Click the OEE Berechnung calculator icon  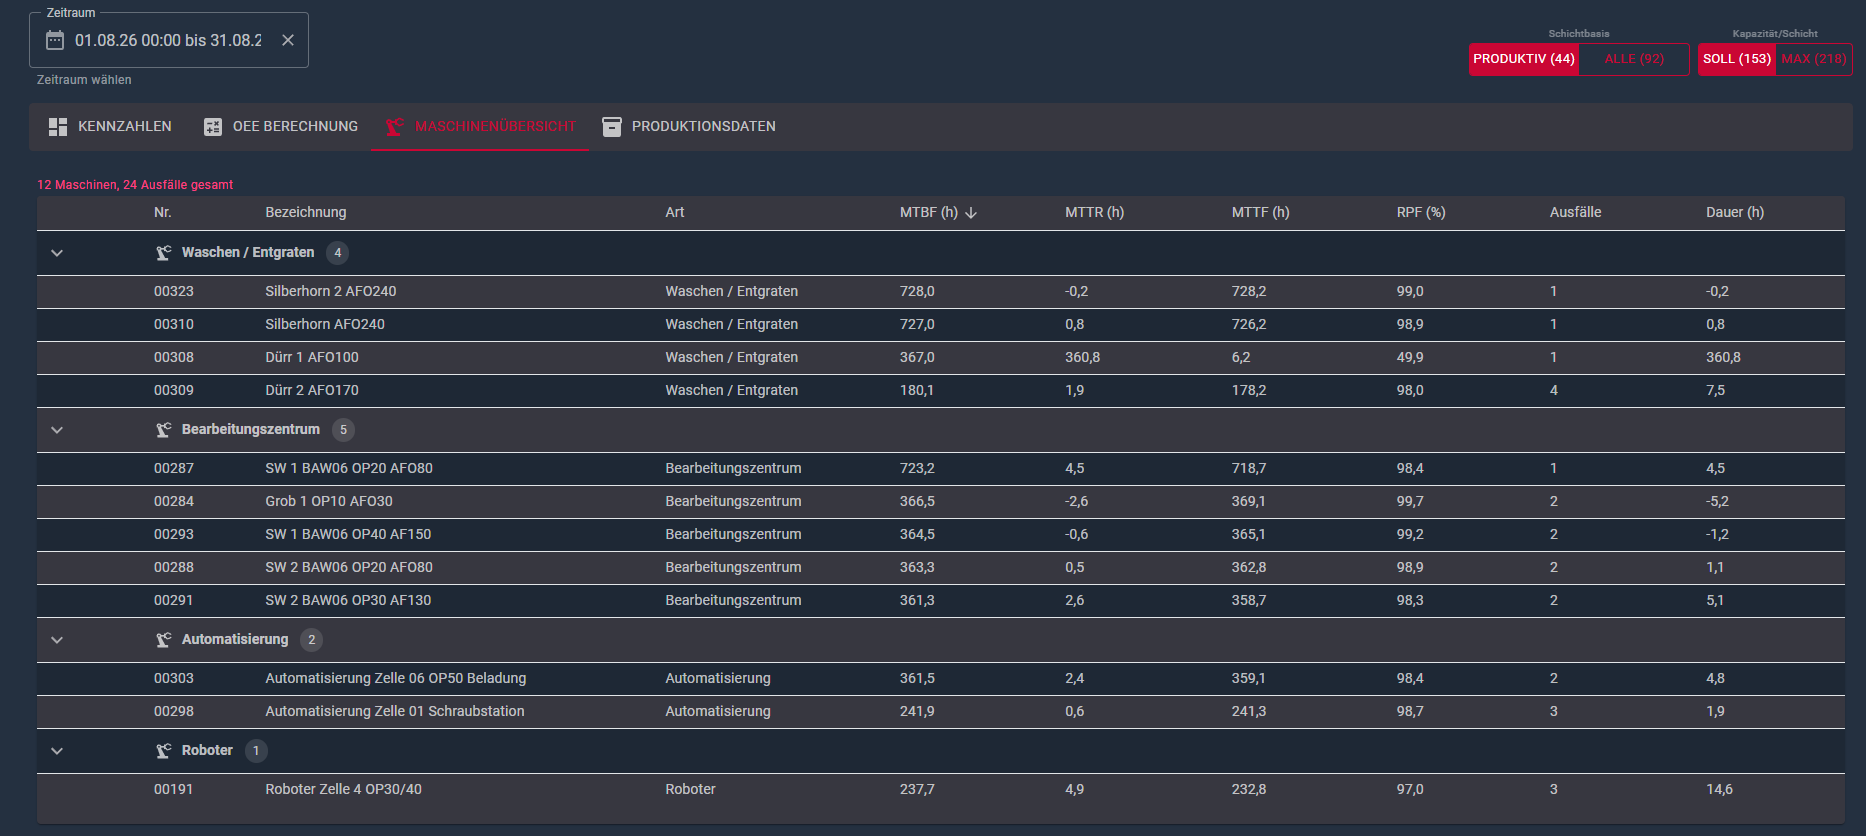point(213,127)
